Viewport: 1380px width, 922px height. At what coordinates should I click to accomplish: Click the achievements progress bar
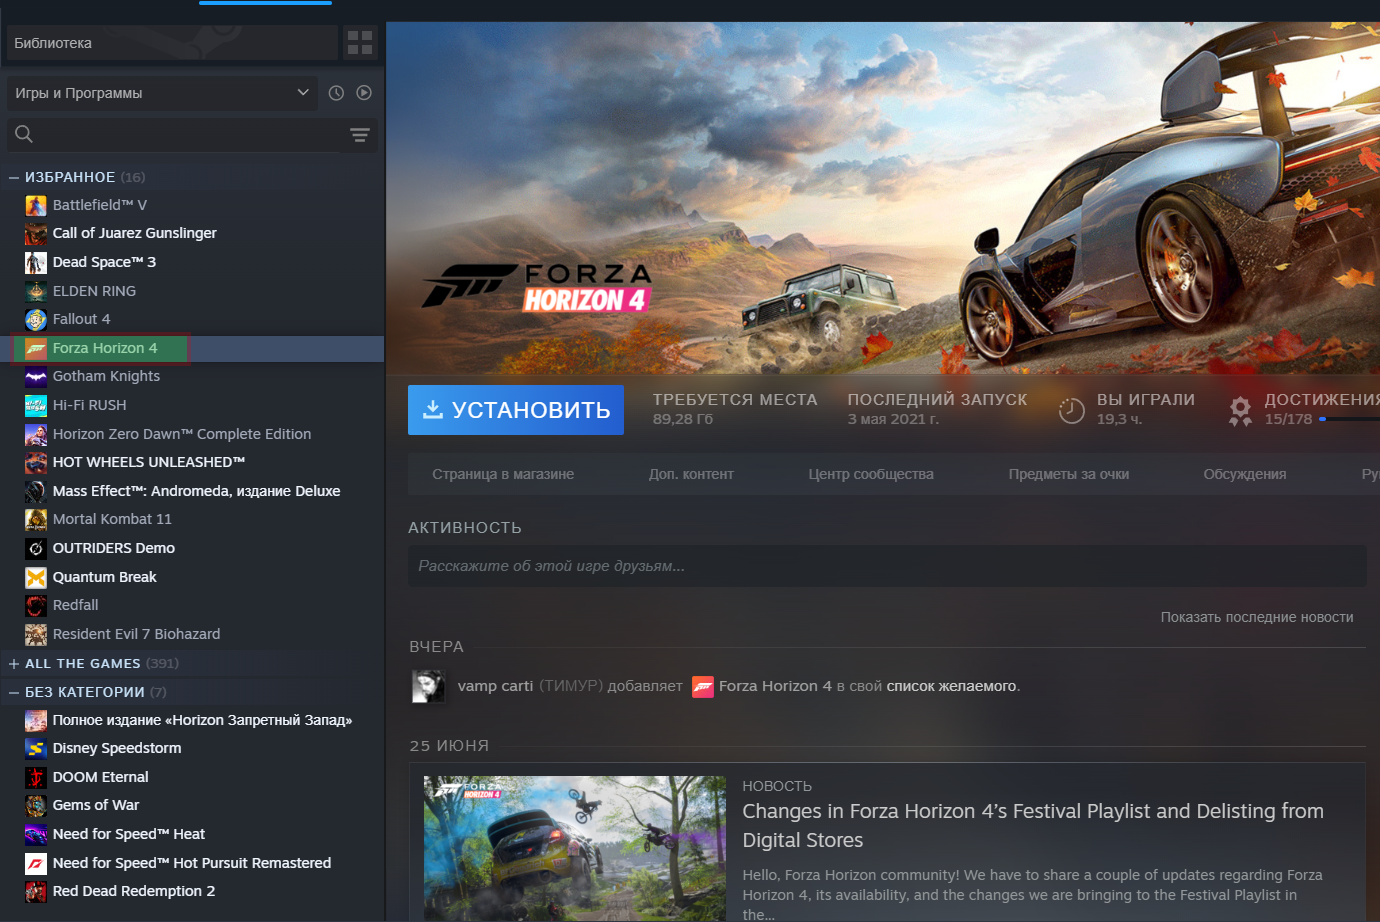click(1350, 419)
